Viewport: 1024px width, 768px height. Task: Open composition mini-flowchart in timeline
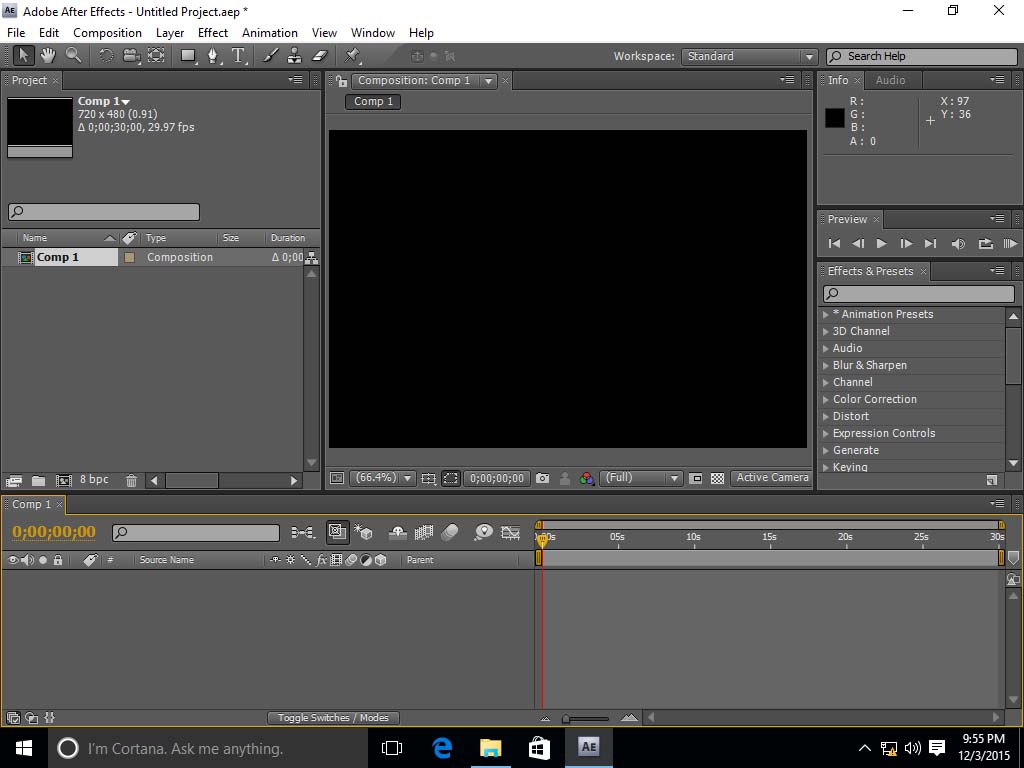[x=302, y=533]
